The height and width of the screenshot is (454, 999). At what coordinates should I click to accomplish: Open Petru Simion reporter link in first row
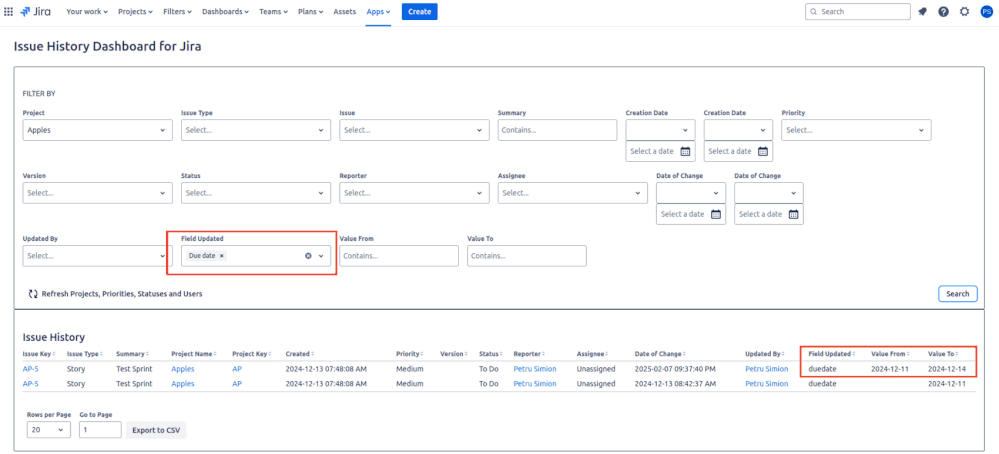(x=535, y=368)
